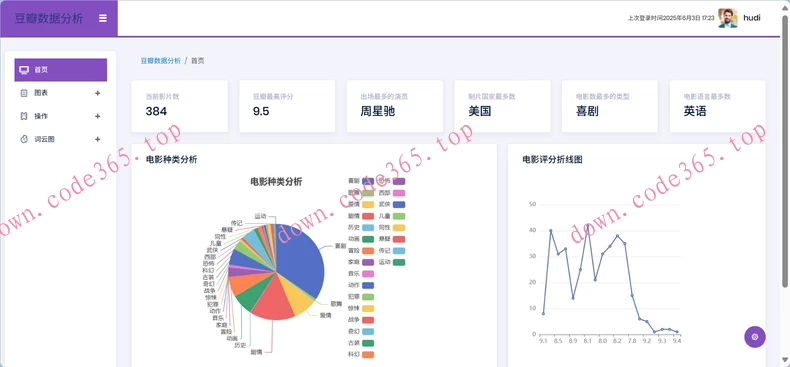
Task: Click the 周星驰 stat card value
Action: (378, 111)
